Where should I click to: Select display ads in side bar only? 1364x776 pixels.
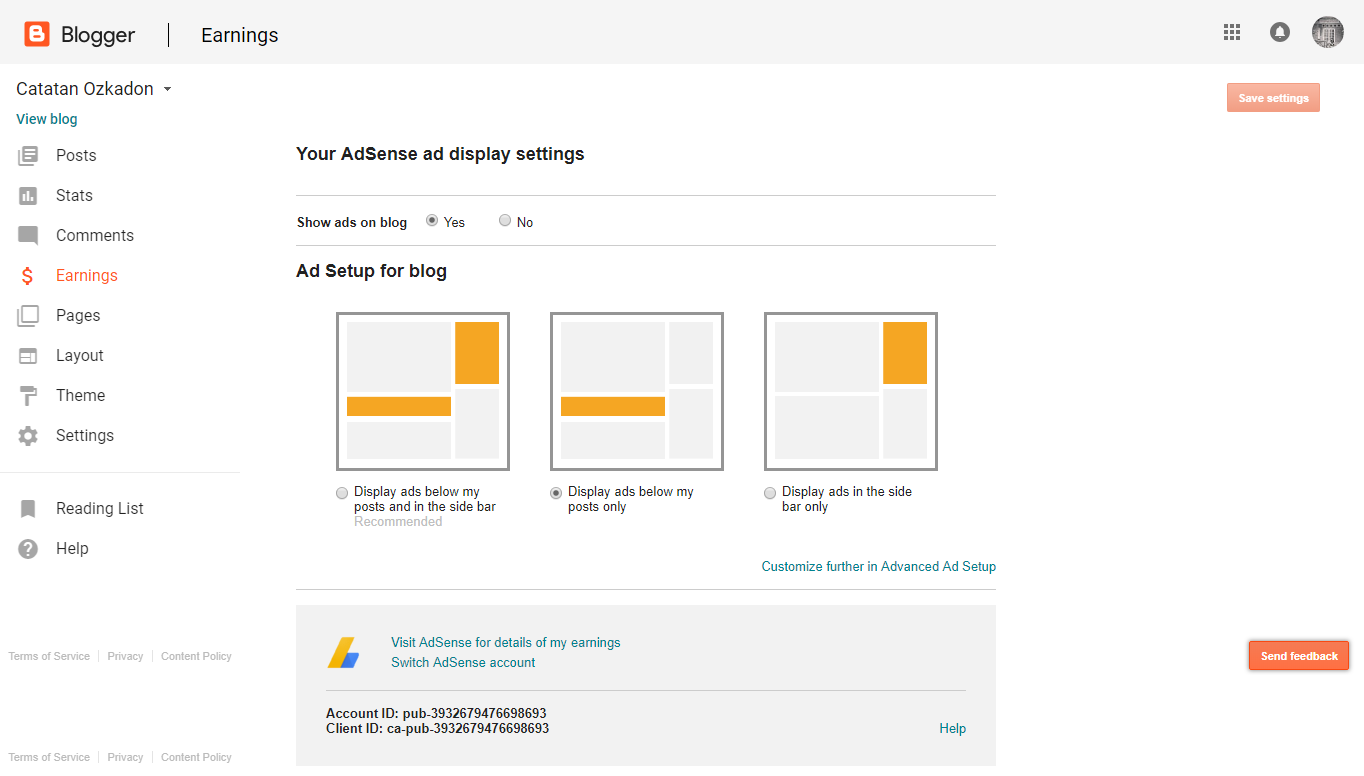point(770,493)
